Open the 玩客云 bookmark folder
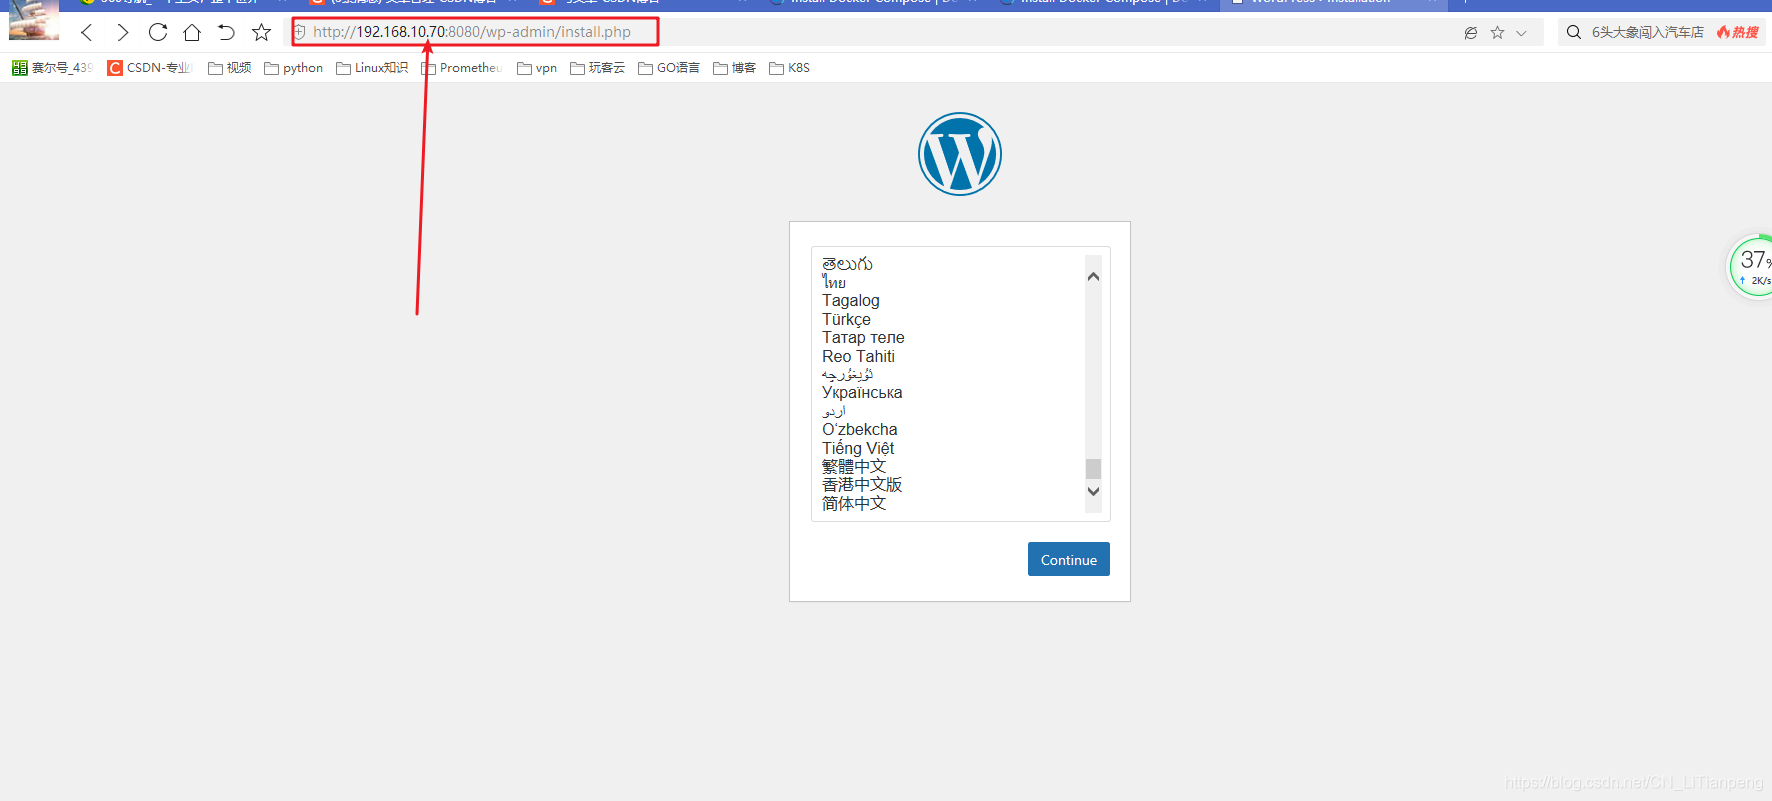The image size is (1772, 801). tap(597, 68)
